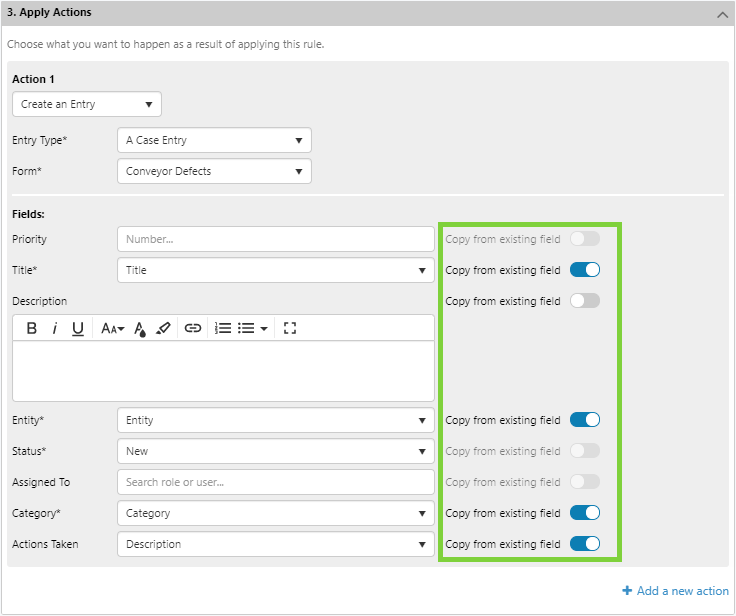Insert a bulleted list
This screenshot has width=736, height=616.
[x=251, y=328]
